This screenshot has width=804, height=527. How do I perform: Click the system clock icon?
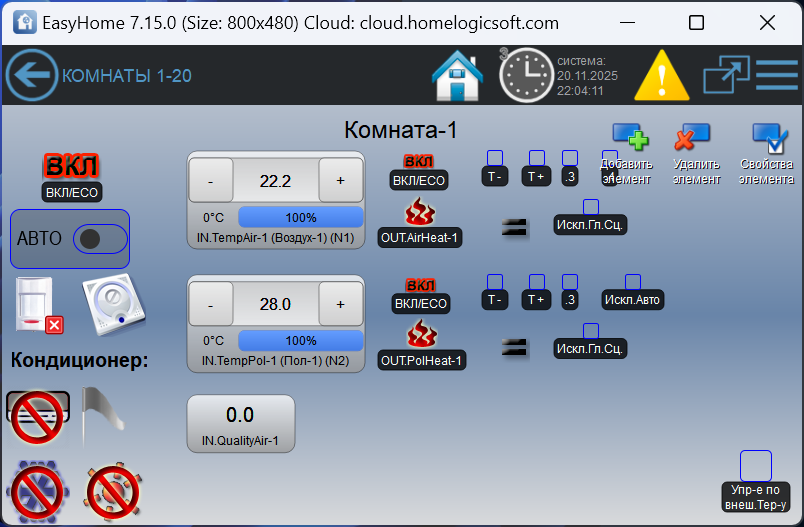[x=525, y=75]
